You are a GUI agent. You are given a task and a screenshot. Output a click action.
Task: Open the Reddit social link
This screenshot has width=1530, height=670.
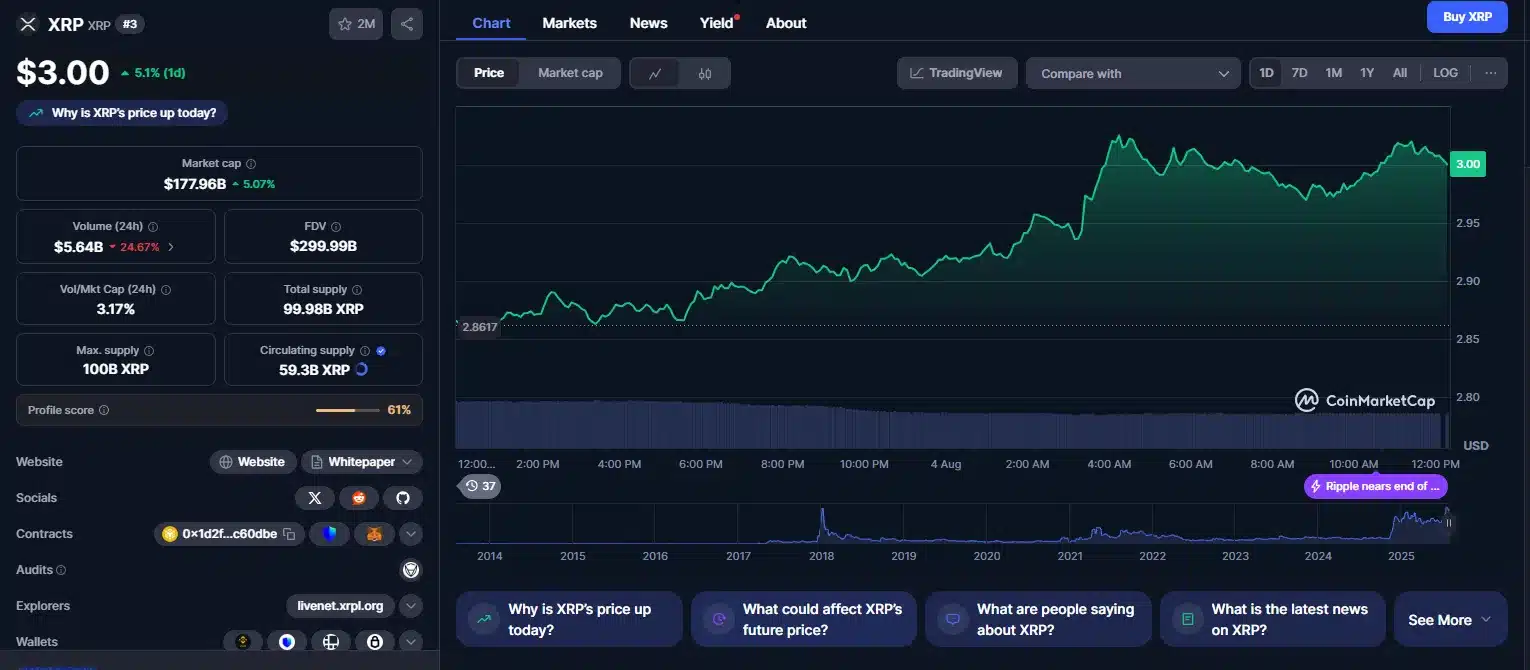coord(359,498)
